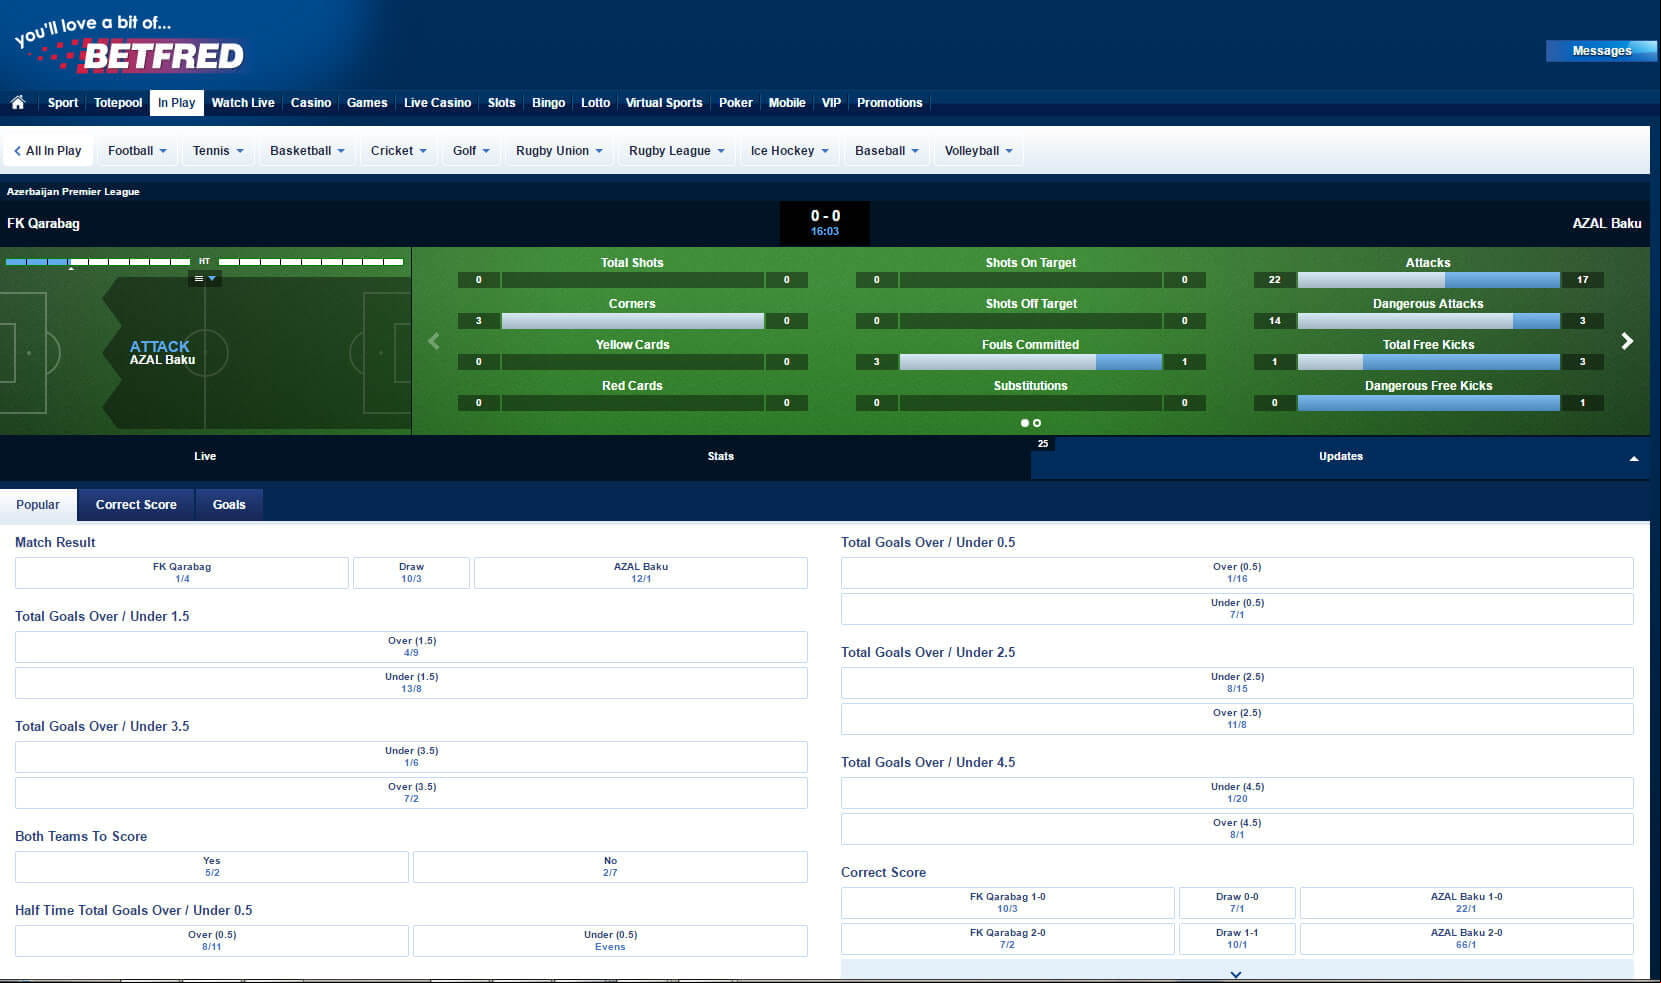1661x983 pixels.
Task: Open the Rugby League dropdown
Action: click(x=676, y=151)
